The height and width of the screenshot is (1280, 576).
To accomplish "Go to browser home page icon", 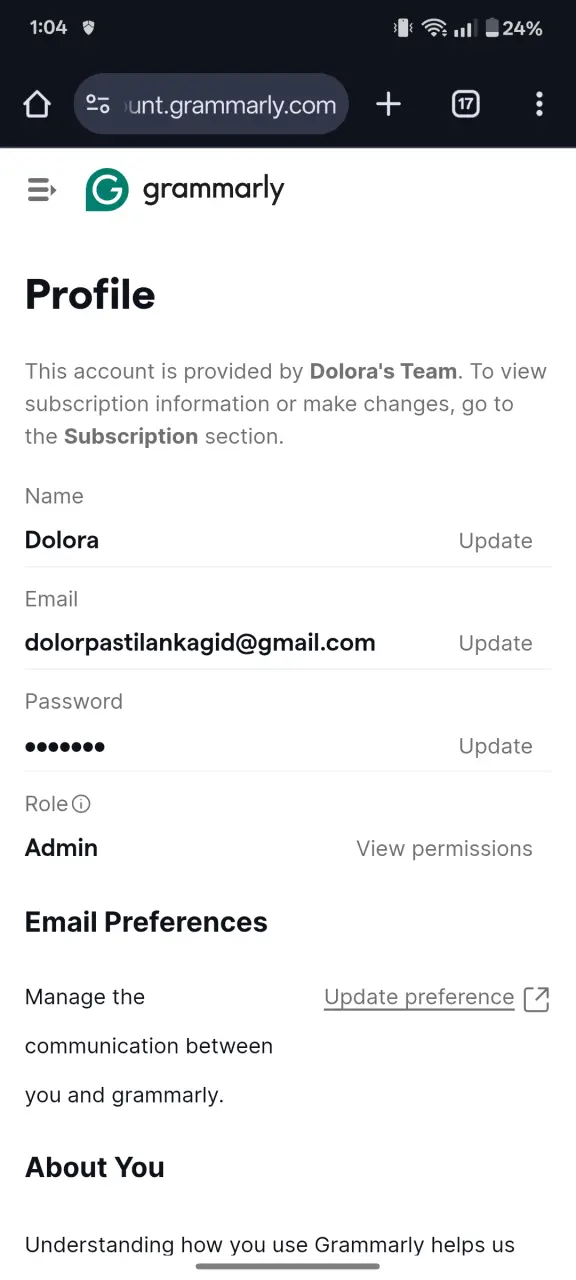I will pos(37,104).
